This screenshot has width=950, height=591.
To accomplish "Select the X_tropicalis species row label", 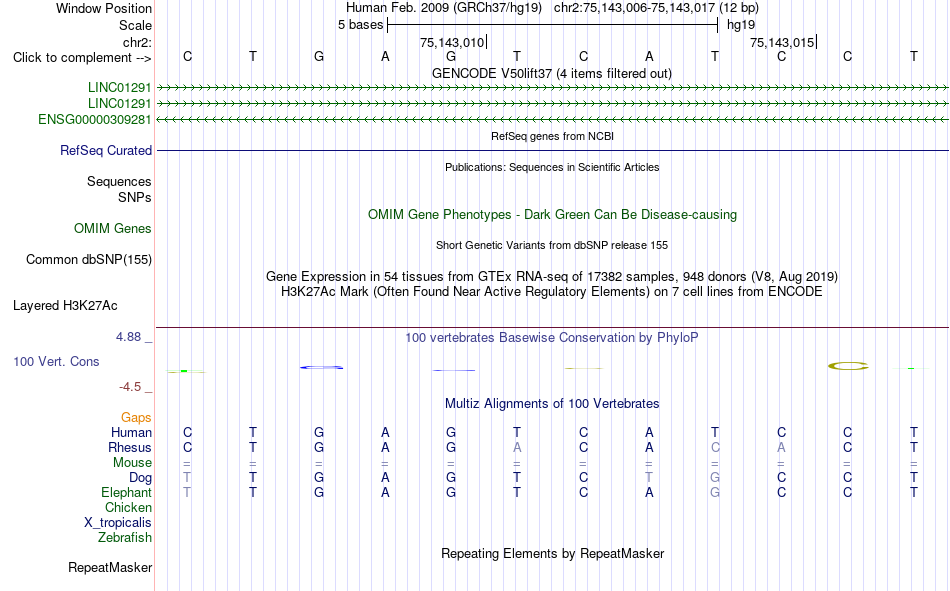I will [x=118, y=523].
